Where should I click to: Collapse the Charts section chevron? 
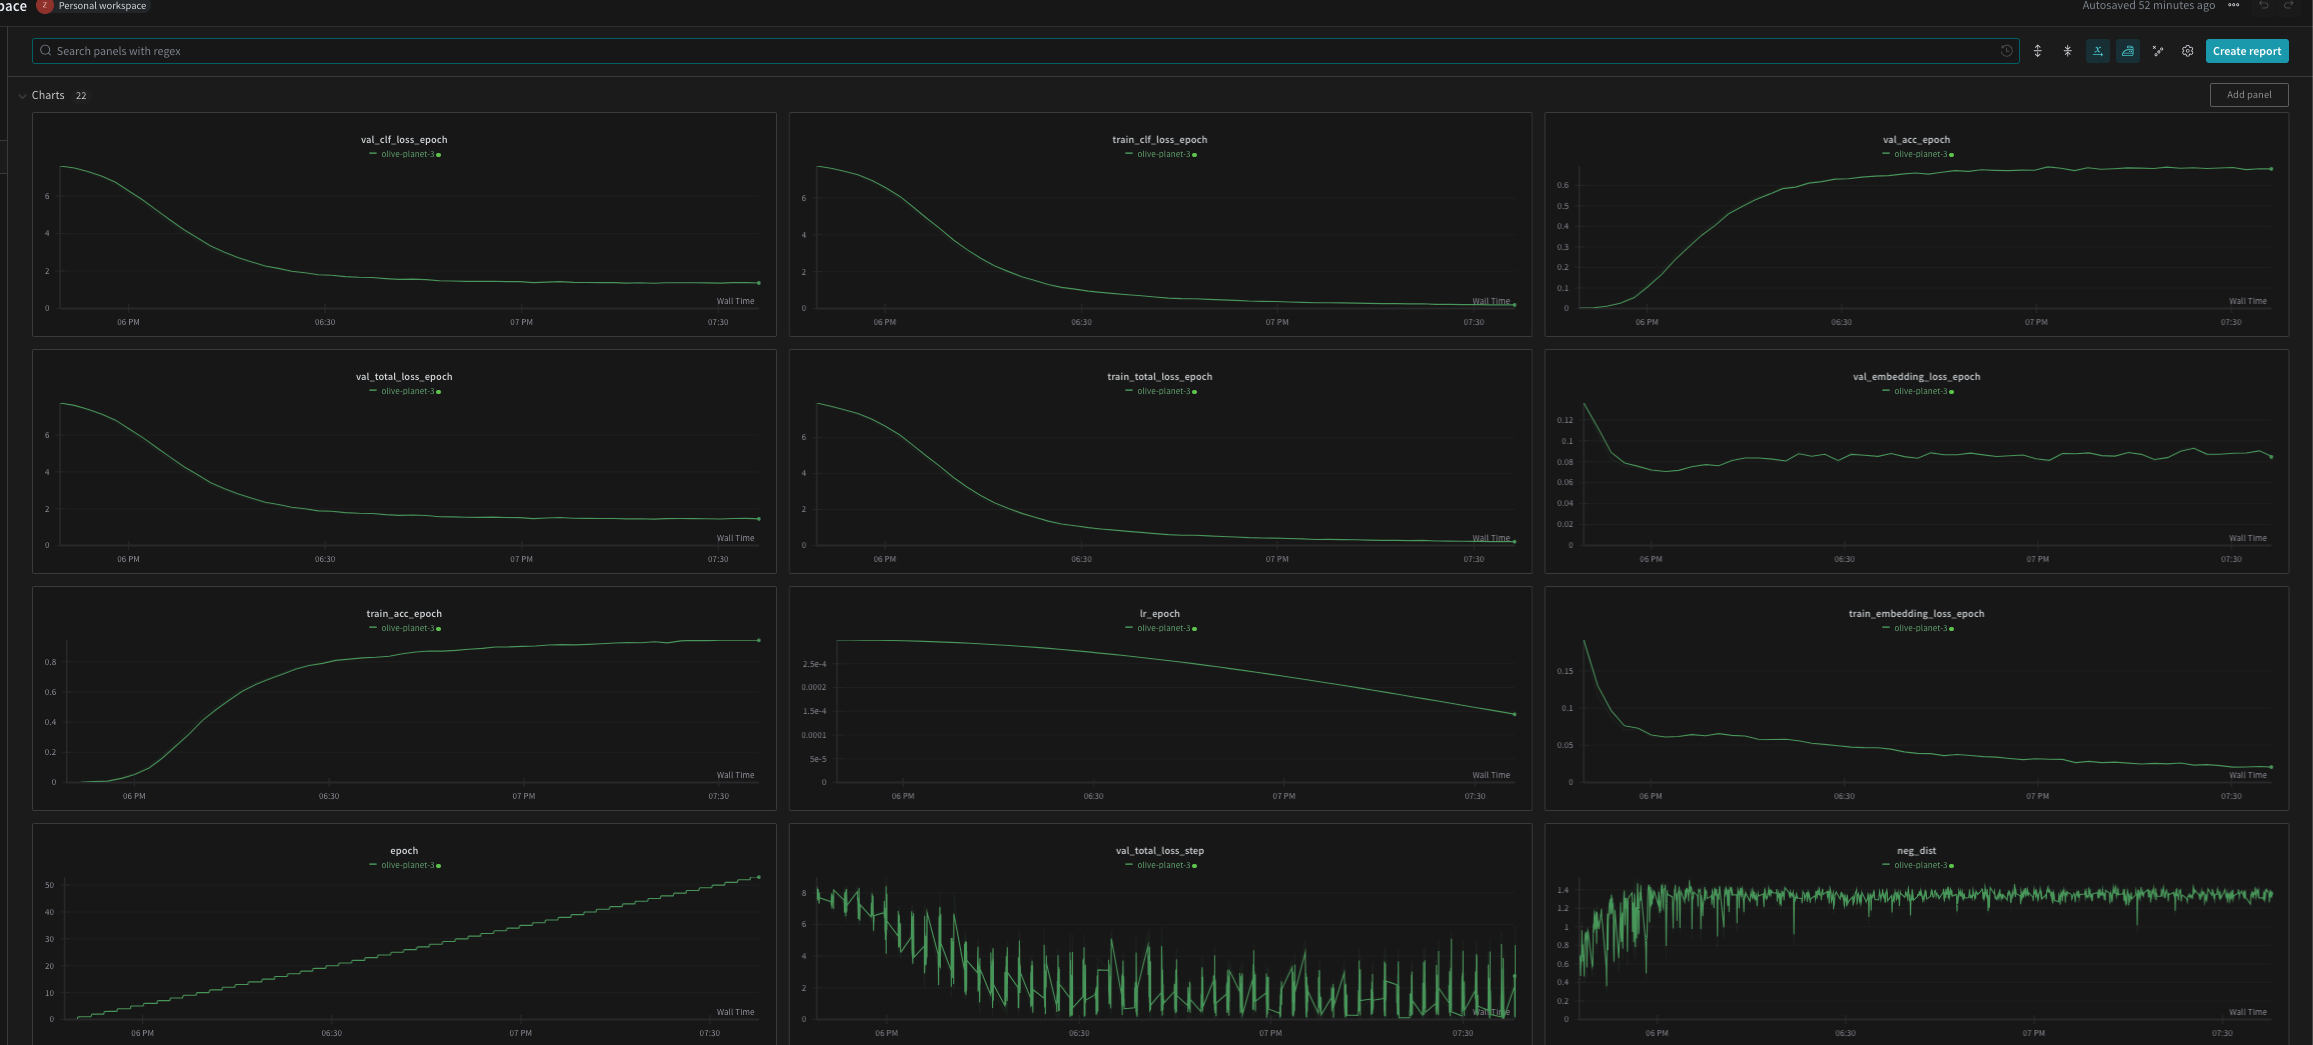click(22, 96)
